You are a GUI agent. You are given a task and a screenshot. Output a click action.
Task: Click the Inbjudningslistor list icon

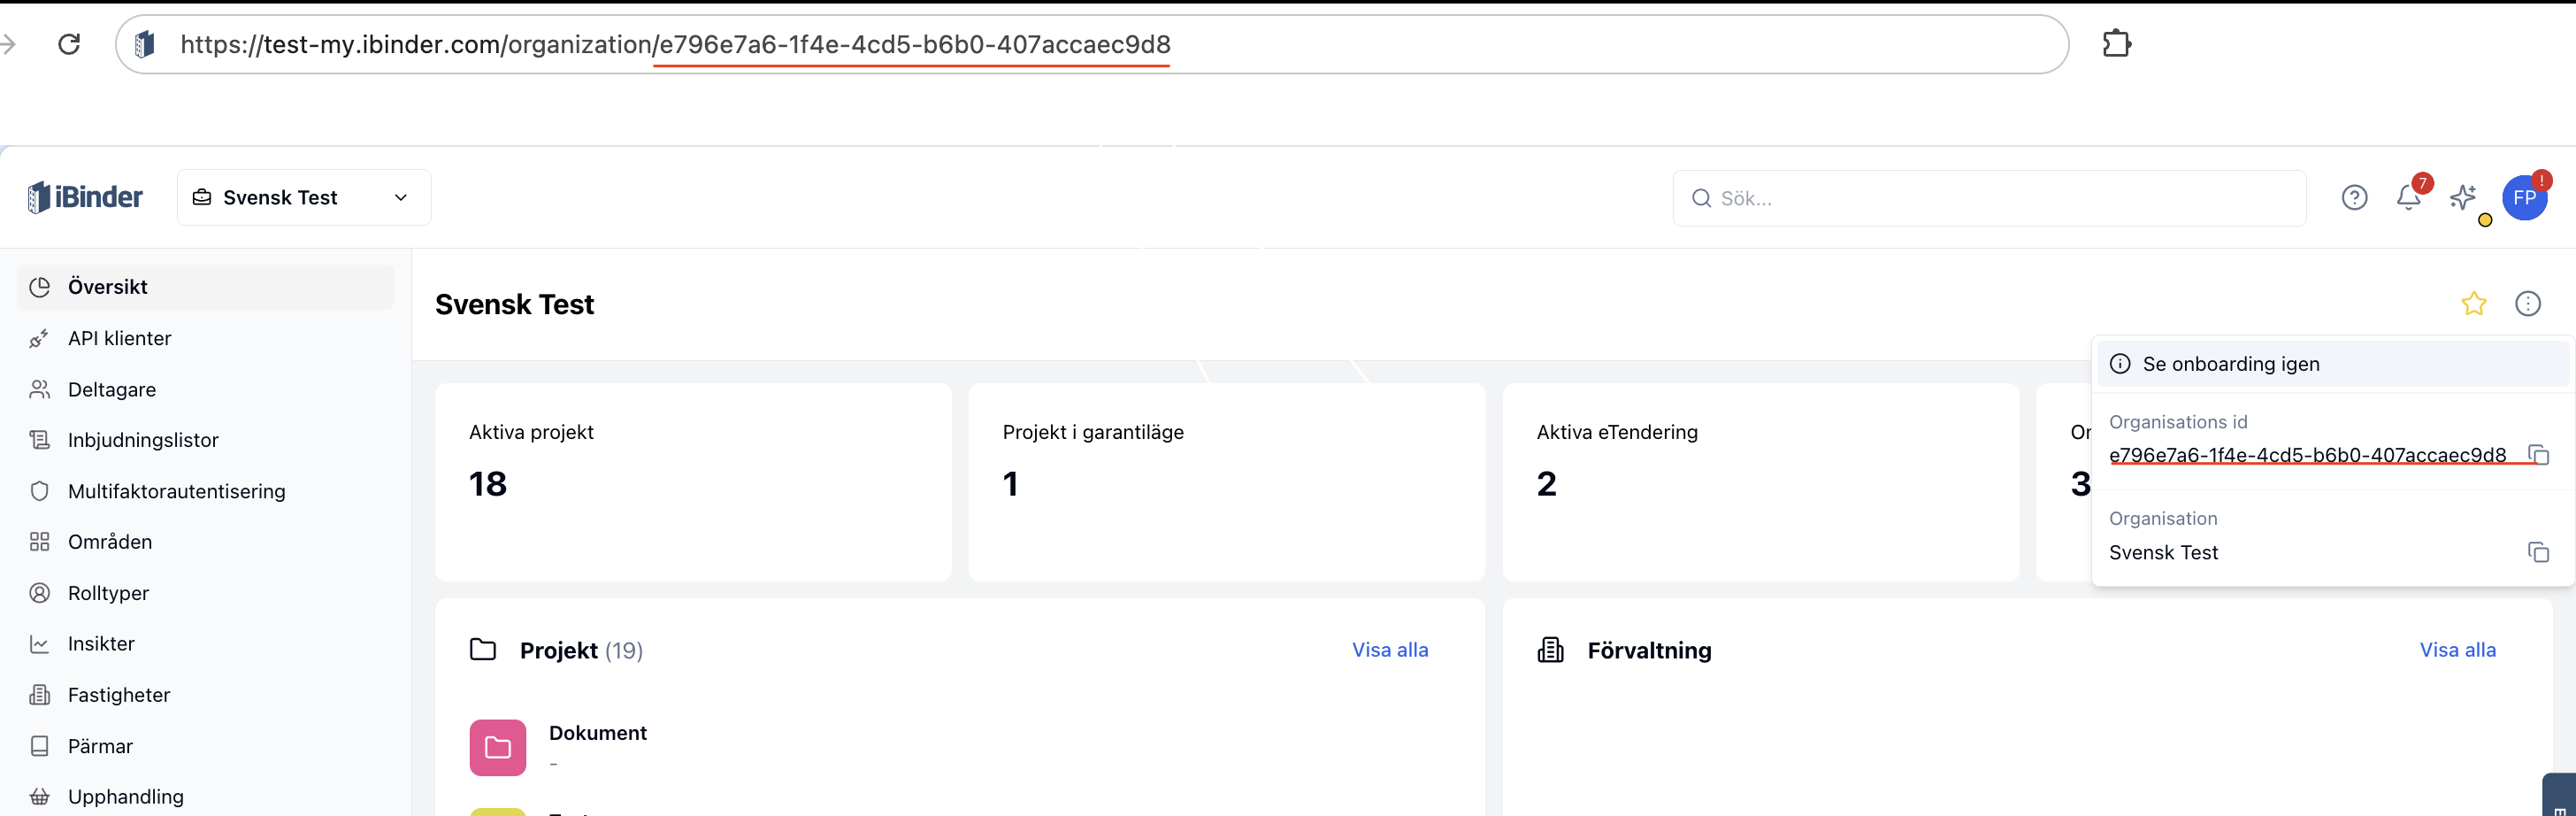(40, 440)
